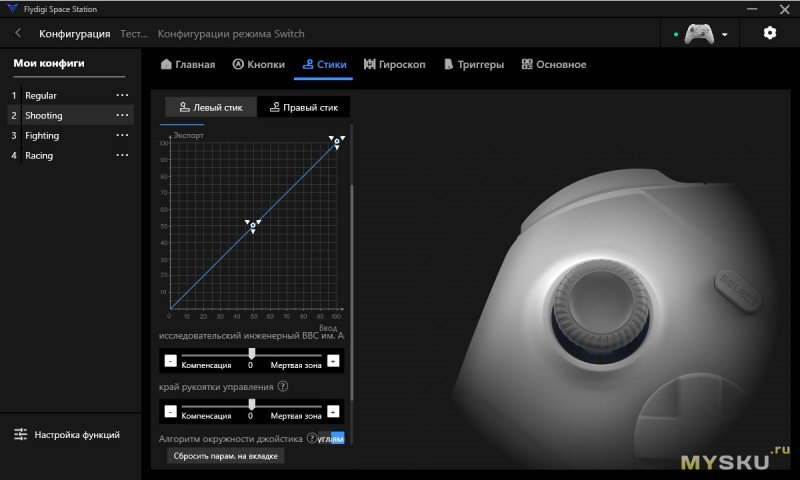Show help for Алгоритм окружности джойстика
This screenshot has width=800, height=480.
[x=312, y=438]
